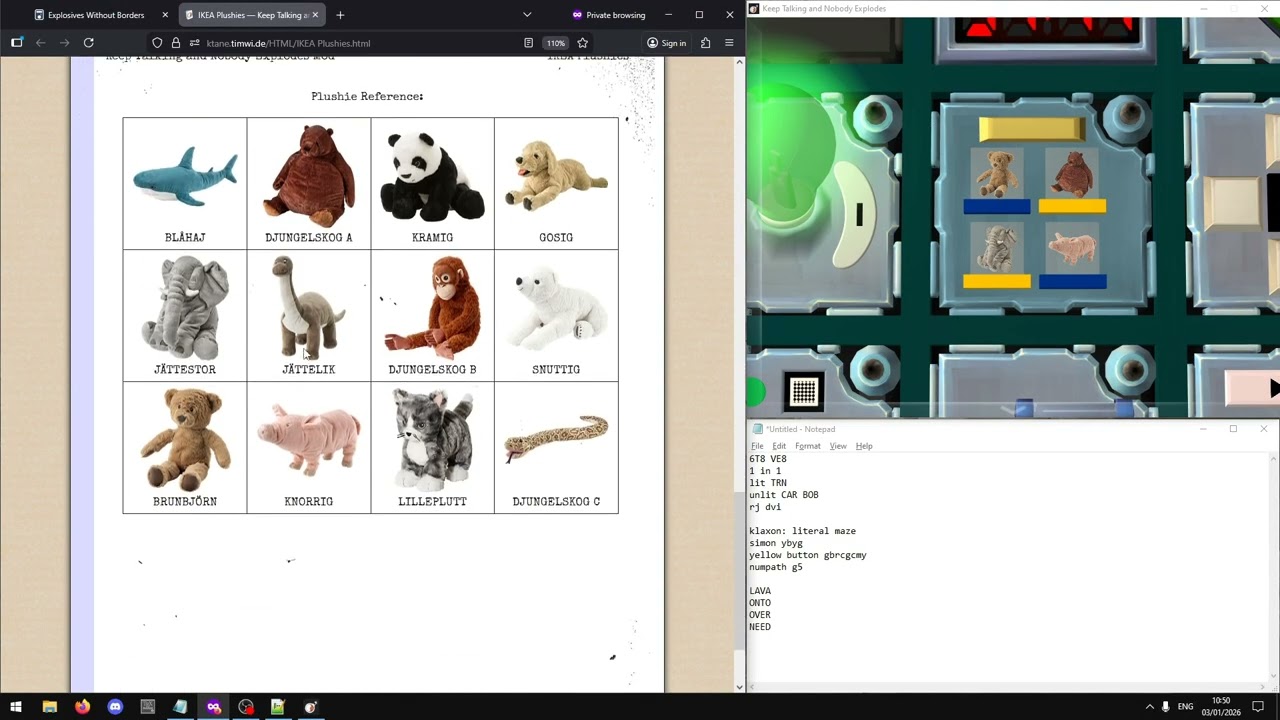Viewport: 1280px width, 720px height.
Task: Select the pig plushie on module
Action: pos(1072,248)
